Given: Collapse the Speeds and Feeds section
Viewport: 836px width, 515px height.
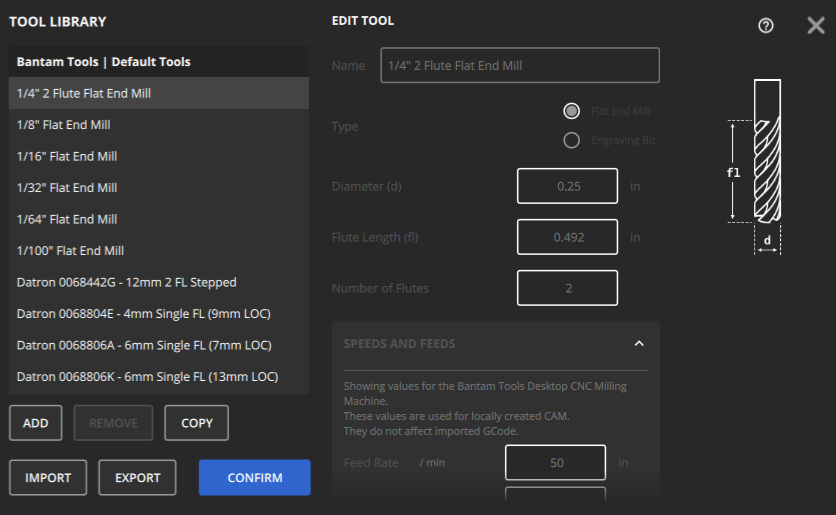Looking at the screenshot, I should pos(639,344).
